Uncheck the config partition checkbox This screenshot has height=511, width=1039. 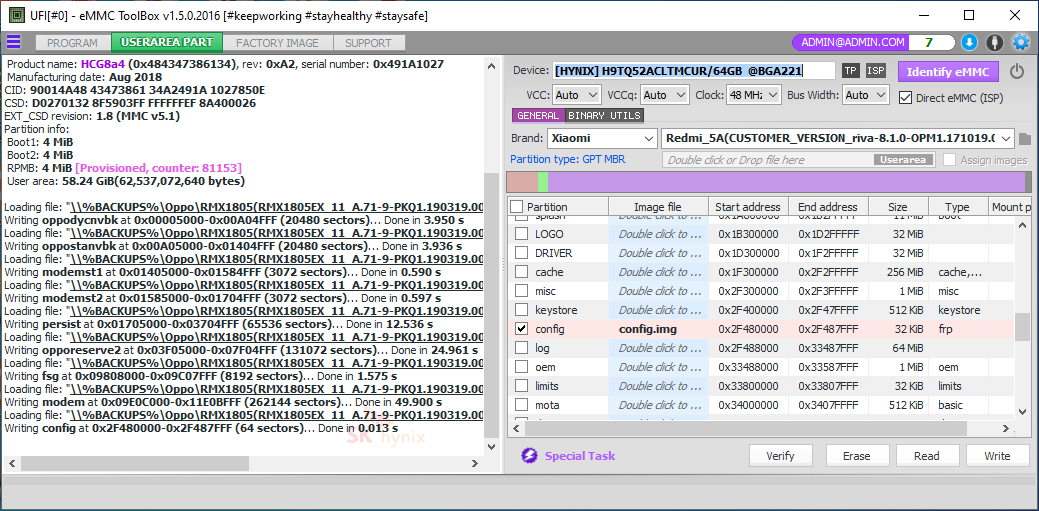click(x=522, y=329)
